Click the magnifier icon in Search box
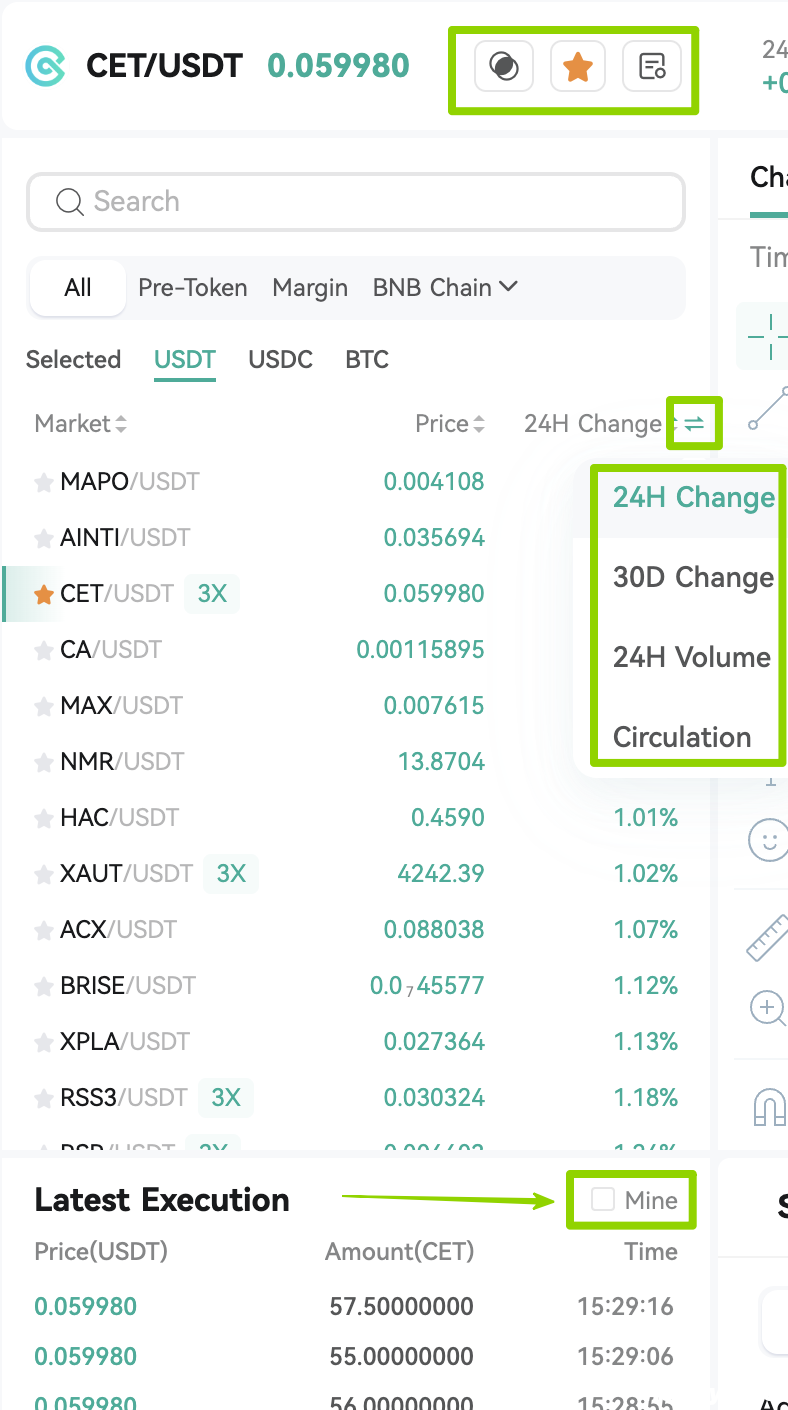Viewport: 788px width, 1410px height. pos(69,202)
